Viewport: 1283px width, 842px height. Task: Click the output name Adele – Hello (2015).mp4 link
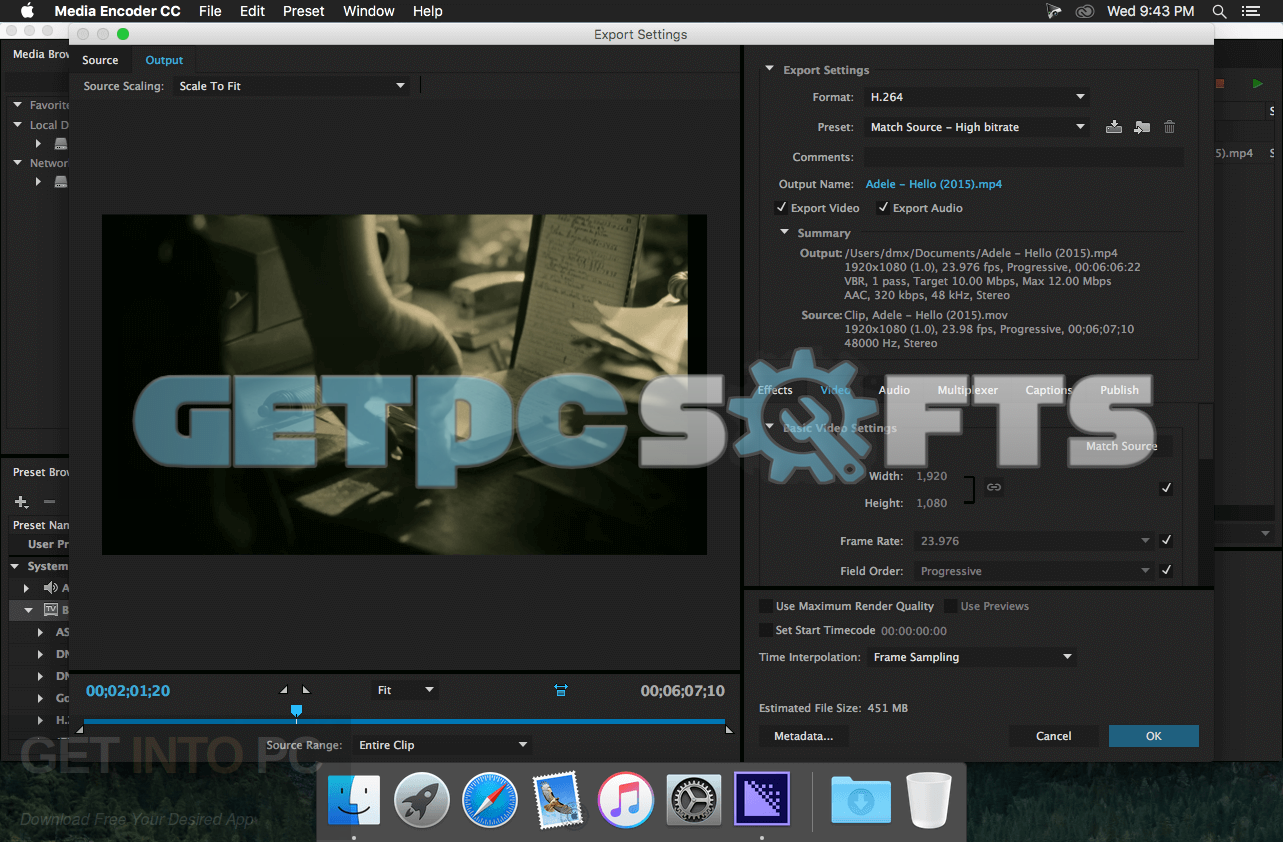(933, 184)
